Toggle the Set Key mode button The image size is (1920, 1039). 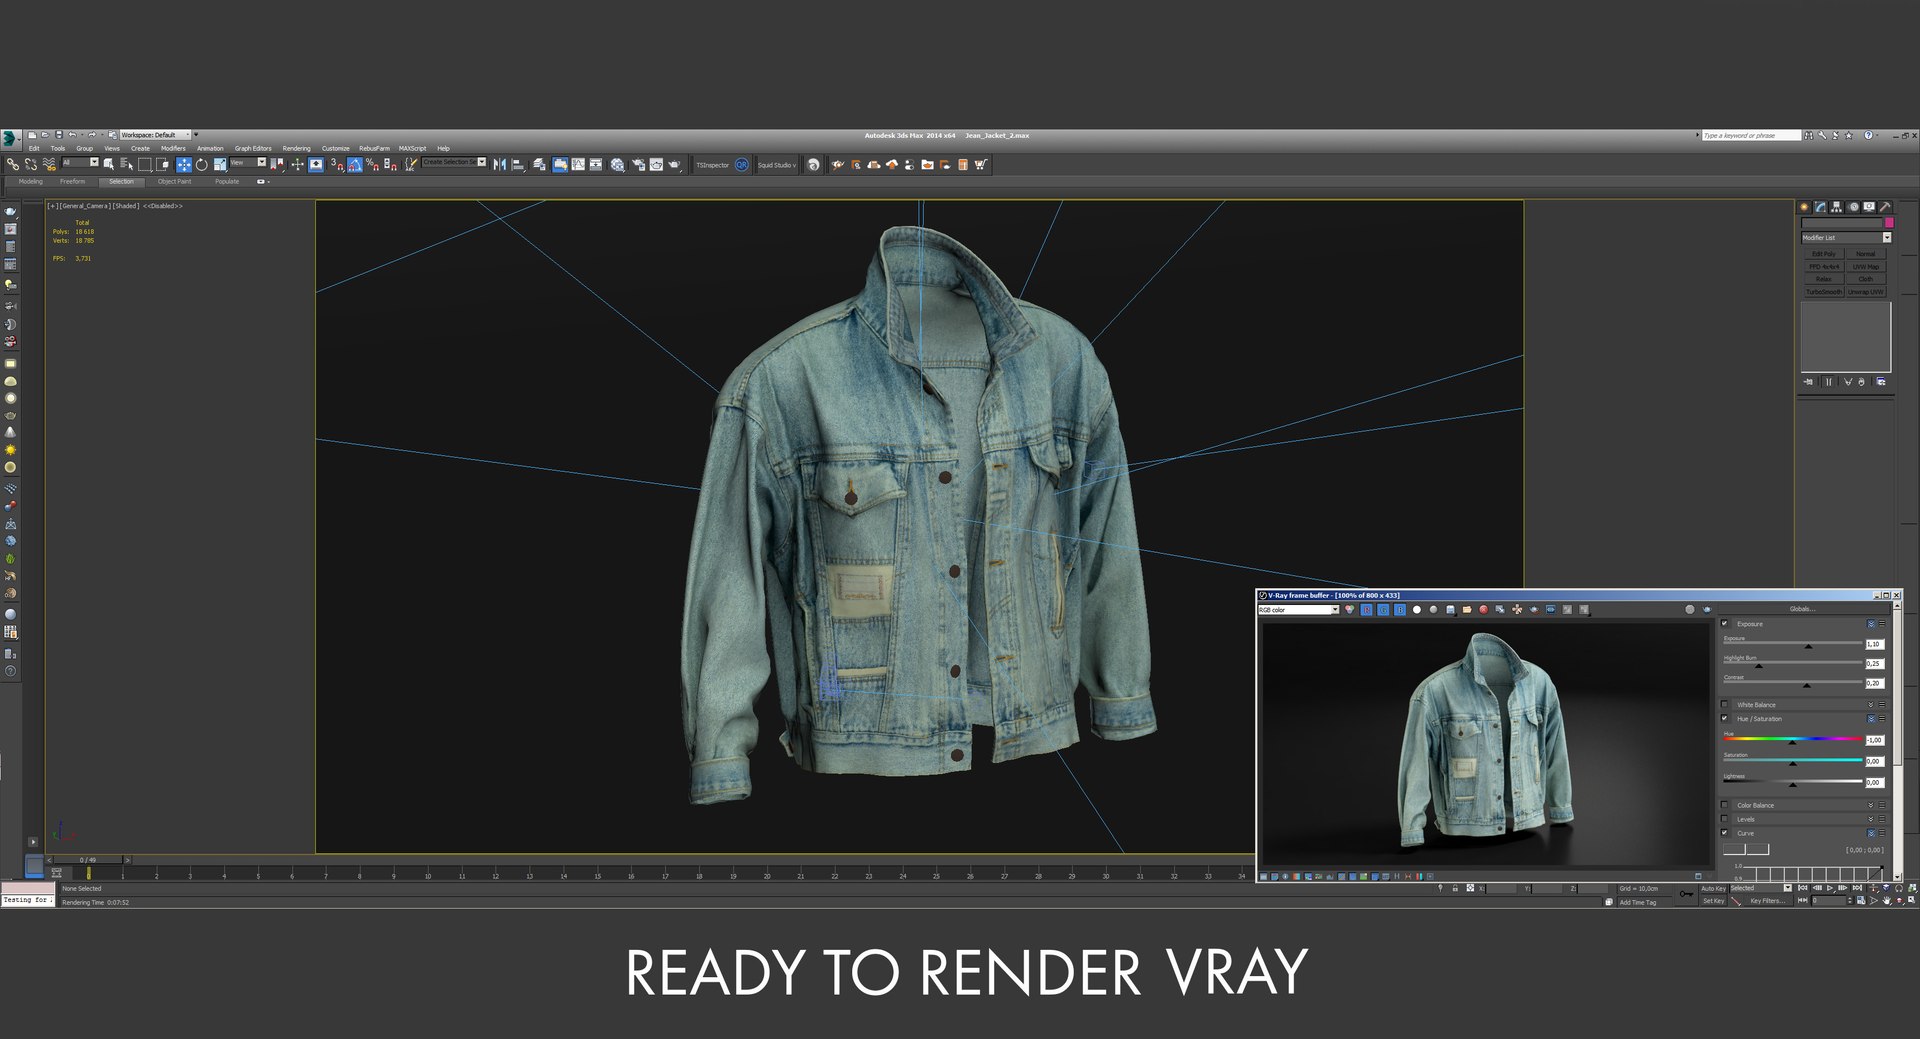click(x=1714, y=901)
